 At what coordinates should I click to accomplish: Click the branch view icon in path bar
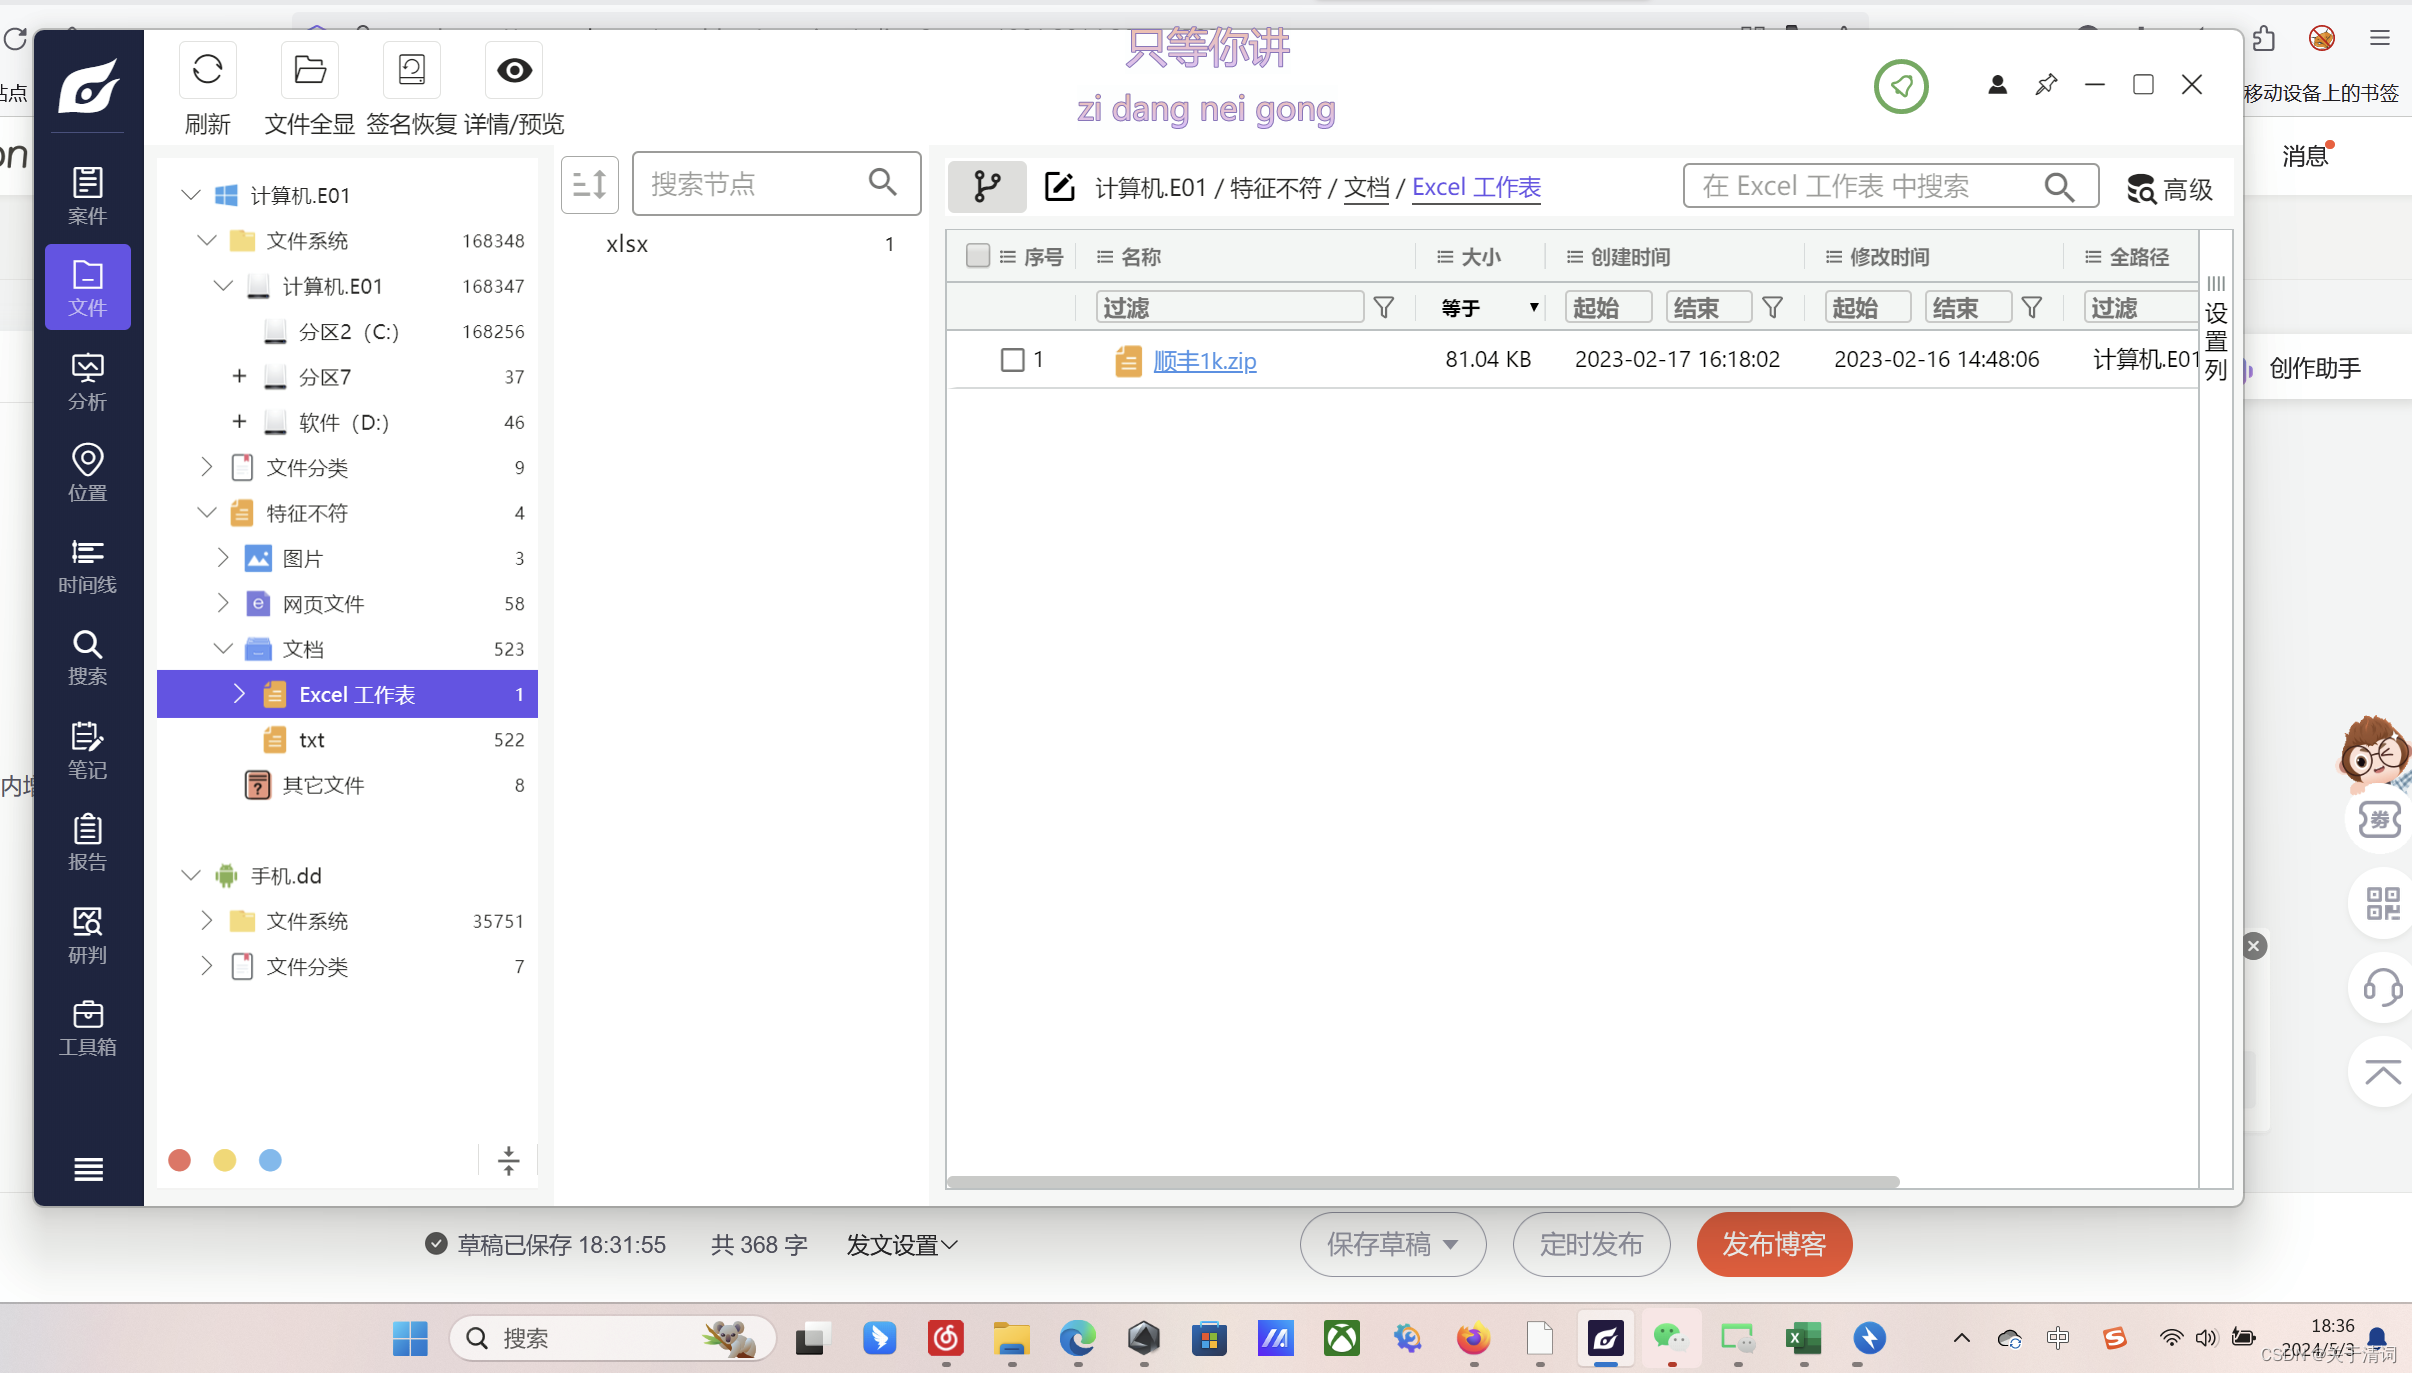986,187
